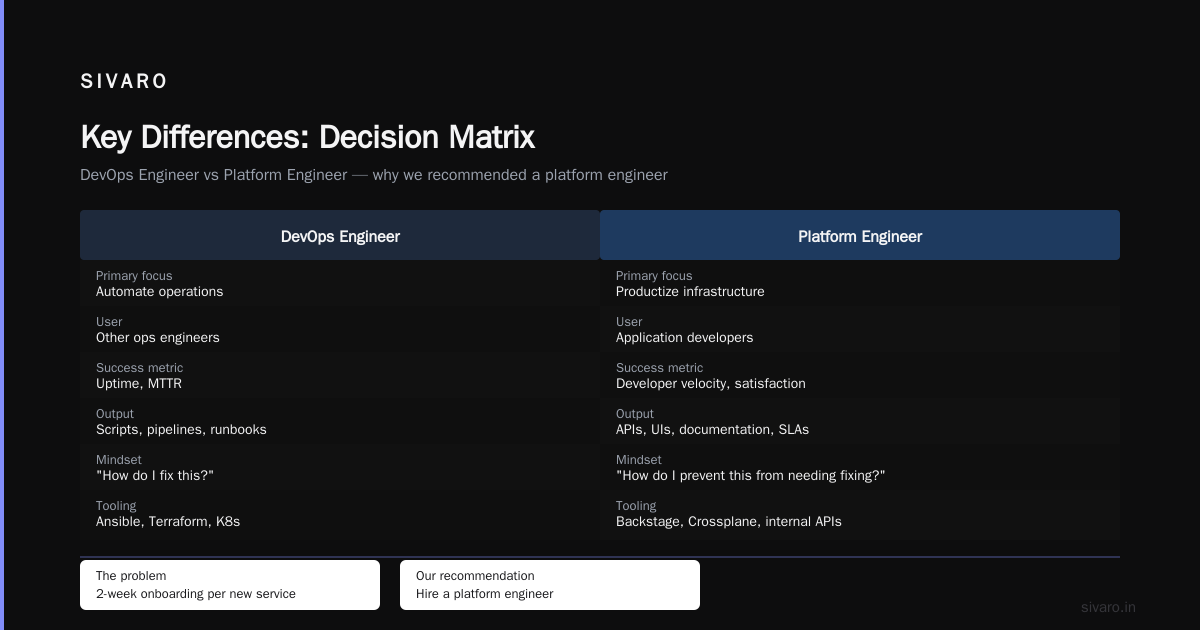Select the Other ops engineers cell
This screenshot has height=630, width=1200.
point(340,330)
